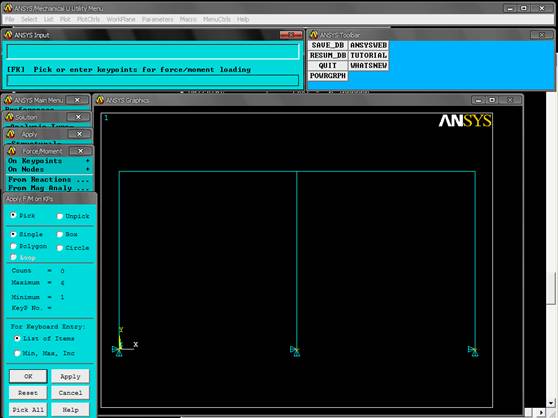The image size is (558, 418).
Task: Open the Help menu in Utility Menu
Action: click(x=243, y=19)
